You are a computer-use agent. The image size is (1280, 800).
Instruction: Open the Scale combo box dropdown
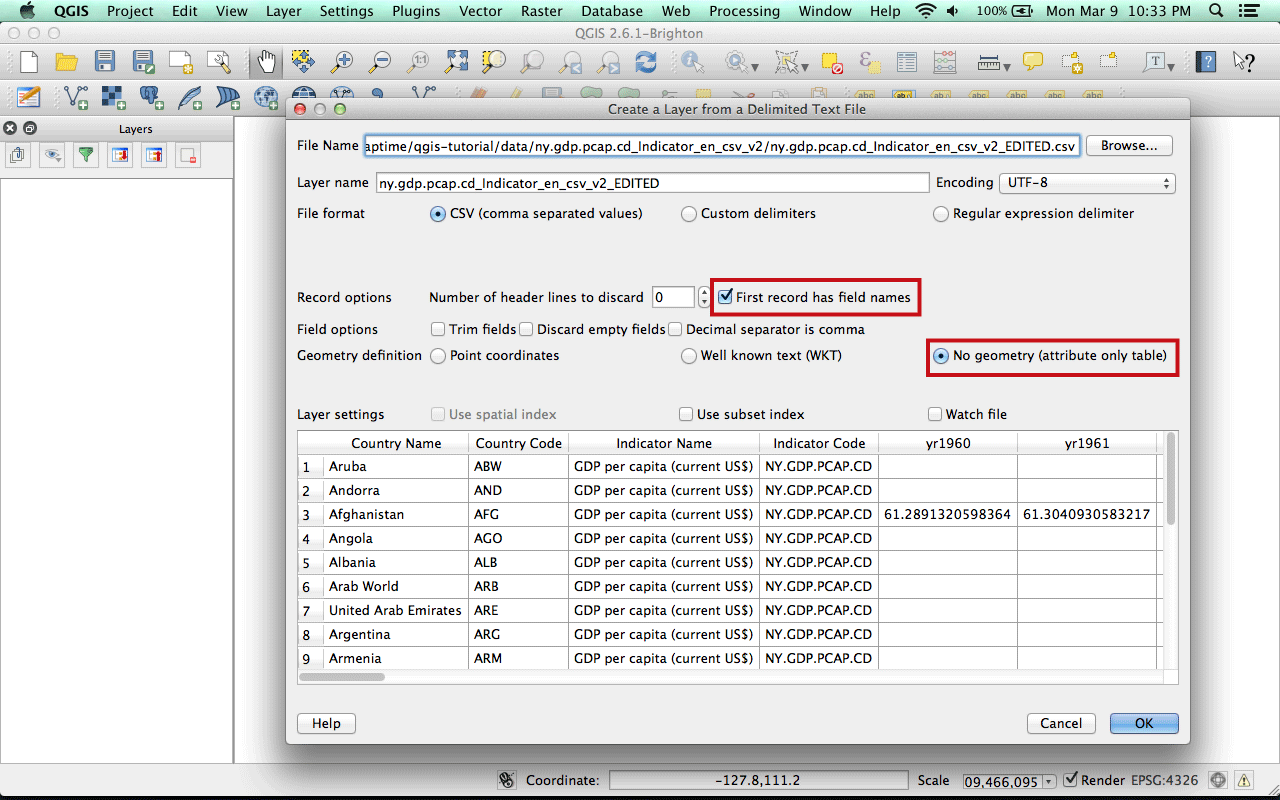click(x=1048, y=782)
